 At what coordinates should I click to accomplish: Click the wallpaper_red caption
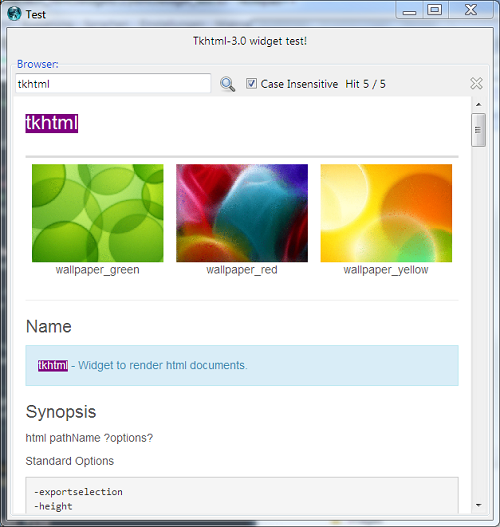(x=242, y=270)
